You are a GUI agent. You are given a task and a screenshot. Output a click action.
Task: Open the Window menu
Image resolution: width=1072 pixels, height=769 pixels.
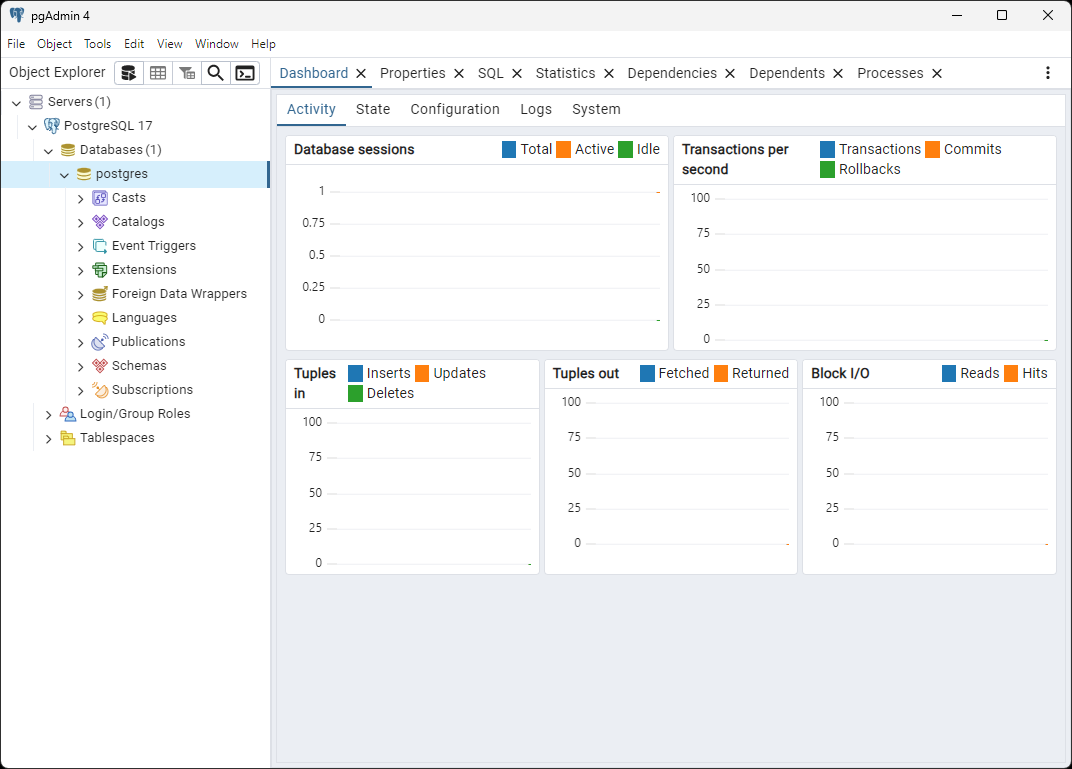[x=217, y=44]
